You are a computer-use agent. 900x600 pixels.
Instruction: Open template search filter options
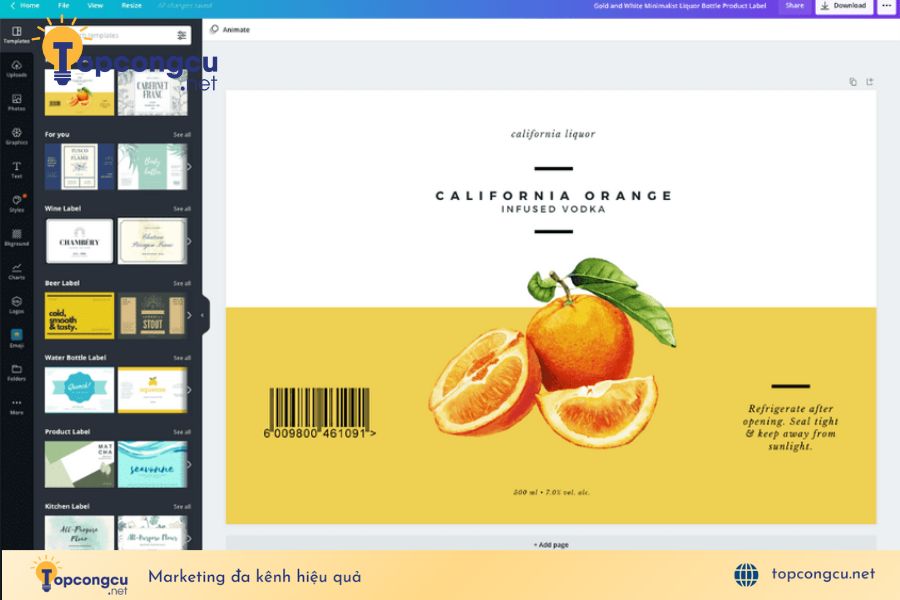tap(181, 36)
